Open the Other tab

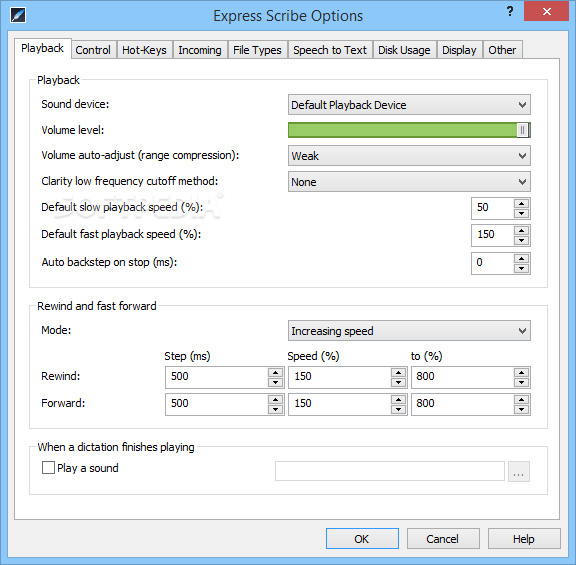coord(502,50)
